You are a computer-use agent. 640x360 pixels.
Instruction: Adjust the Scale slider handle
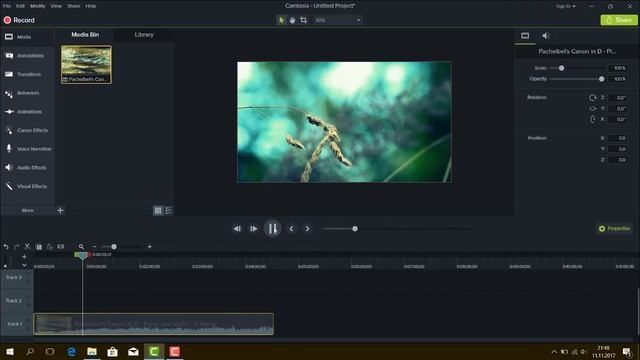[561, 68]
